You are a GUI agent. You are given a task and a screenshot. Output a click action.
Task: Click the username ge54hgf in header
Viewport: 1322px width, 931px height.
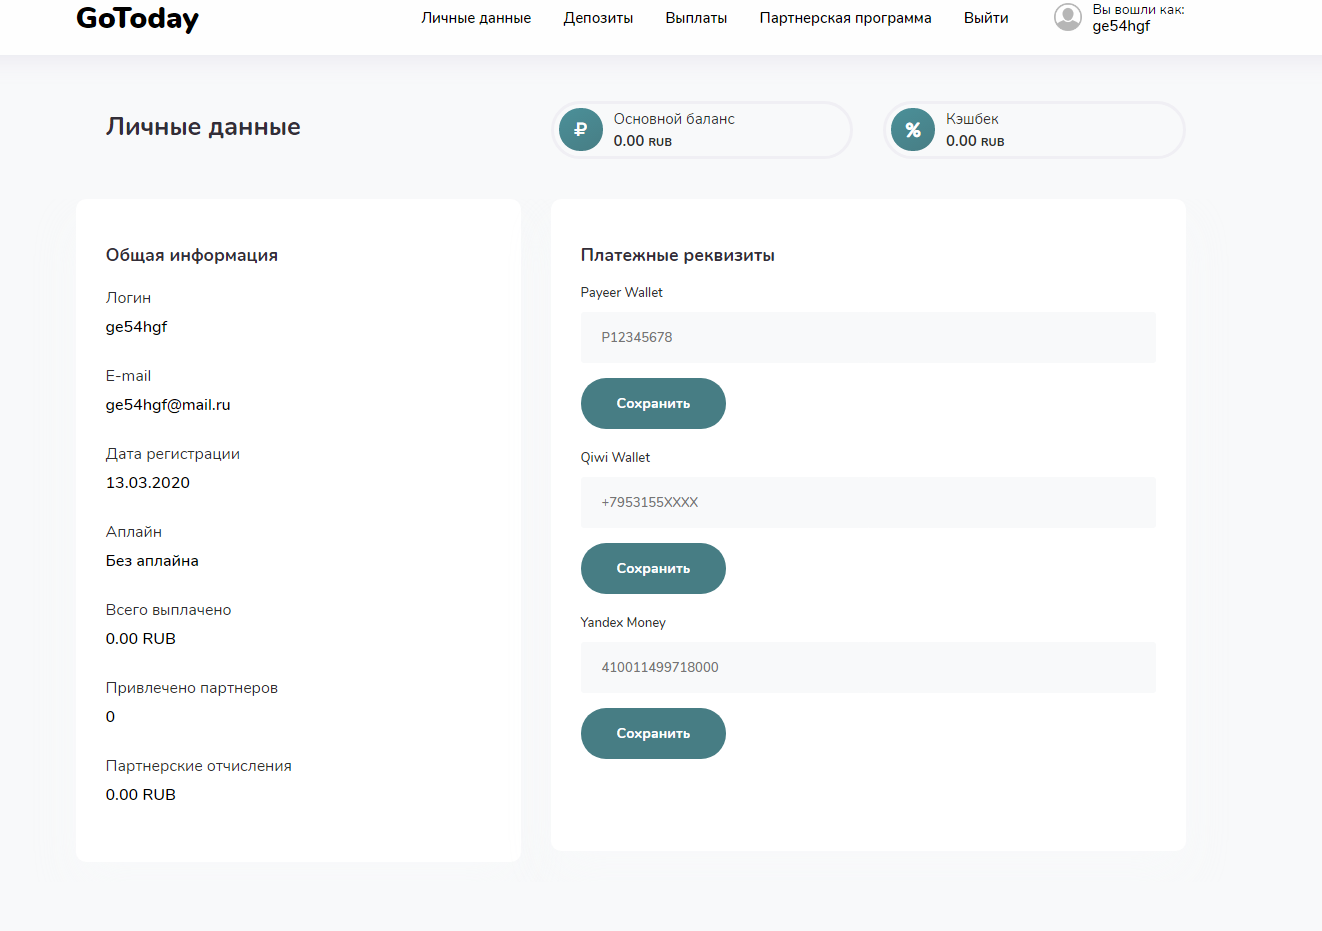tap(1121, 26)
